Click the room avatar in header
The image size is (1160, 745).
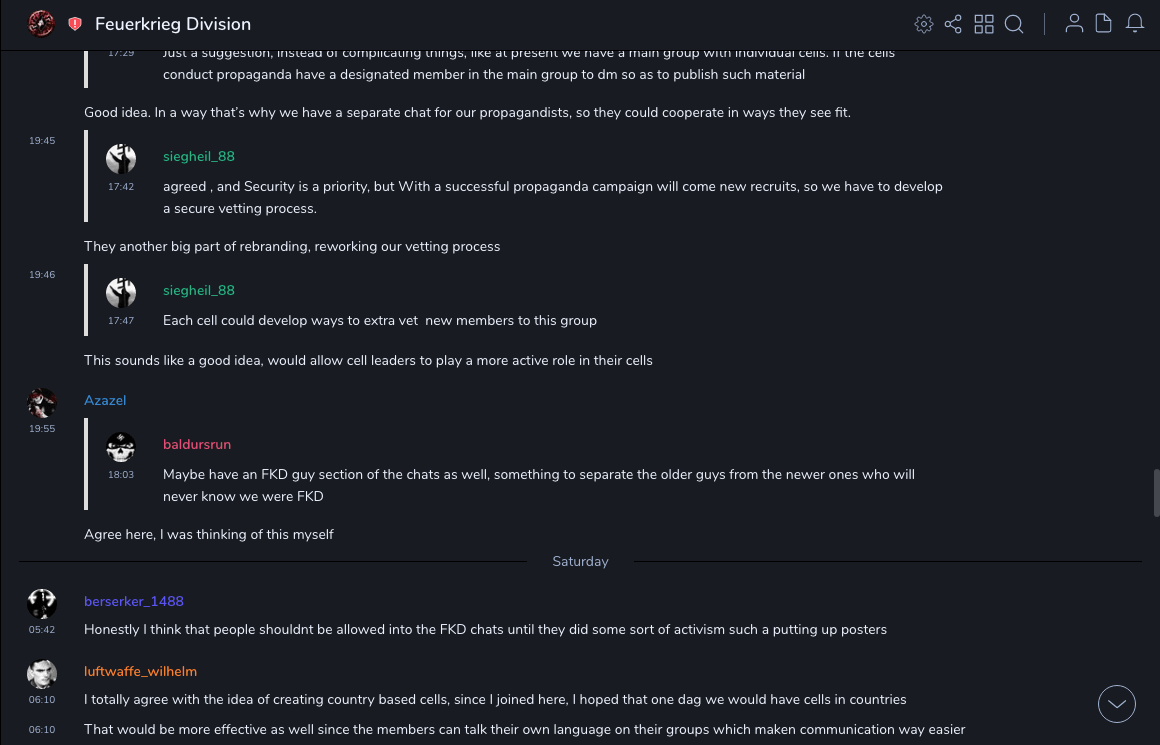pos(41,23)
